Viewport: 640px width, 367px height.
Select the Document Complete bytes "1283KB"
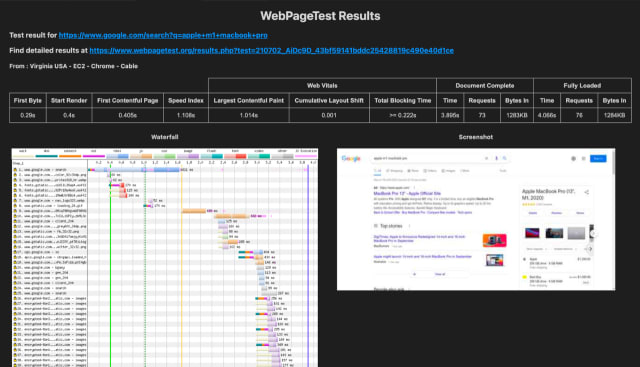tap(517, 115)
